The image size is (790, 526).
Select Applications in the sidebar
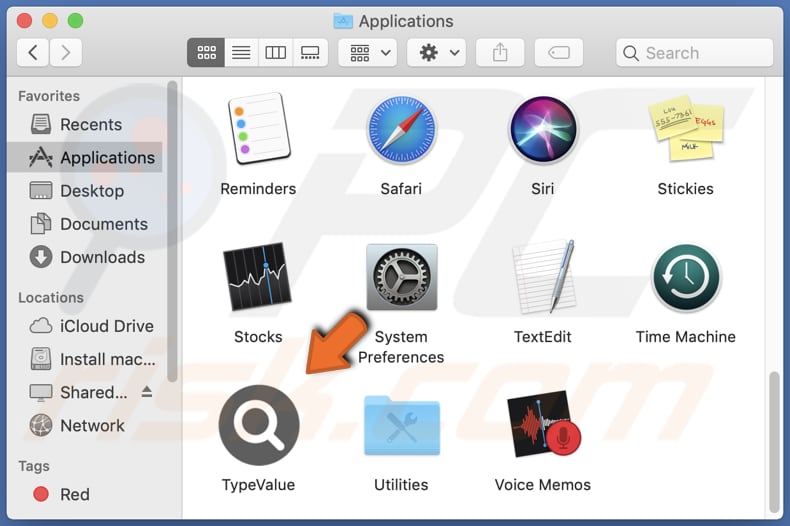pos(87,158)
